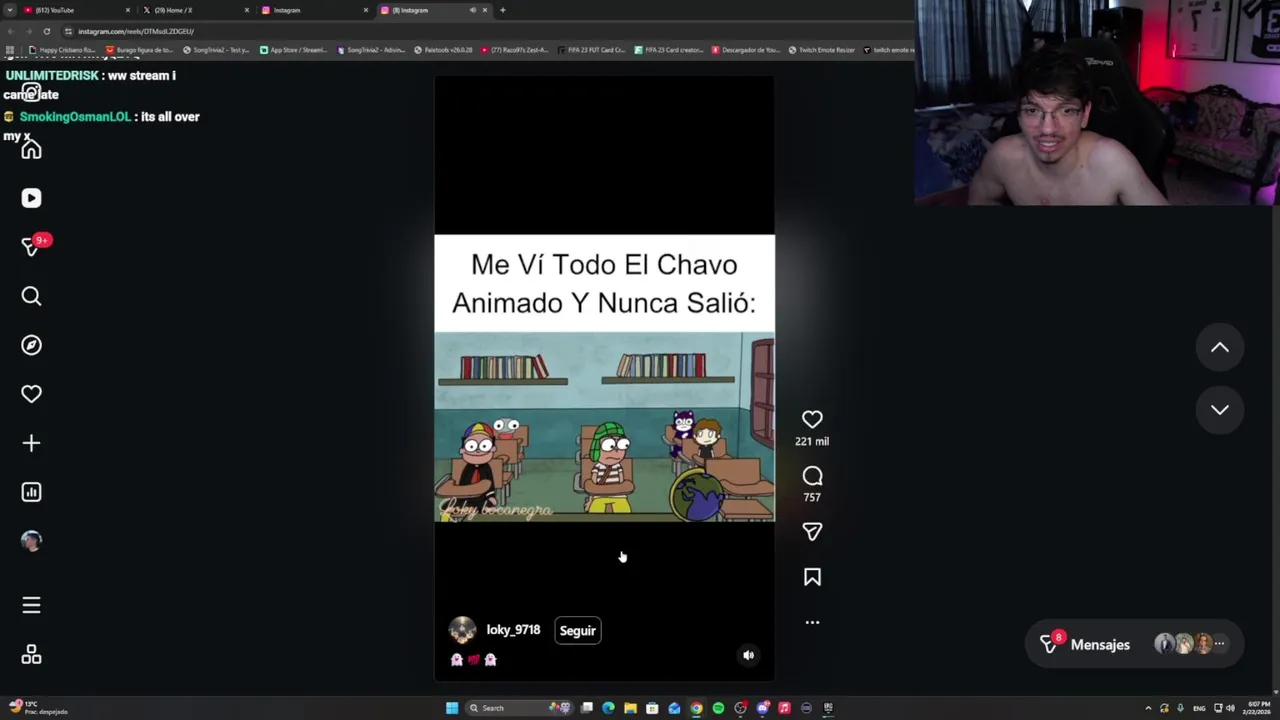
Task: Open the More hamburger menu in sidebar
Action: tap(31, 605)
